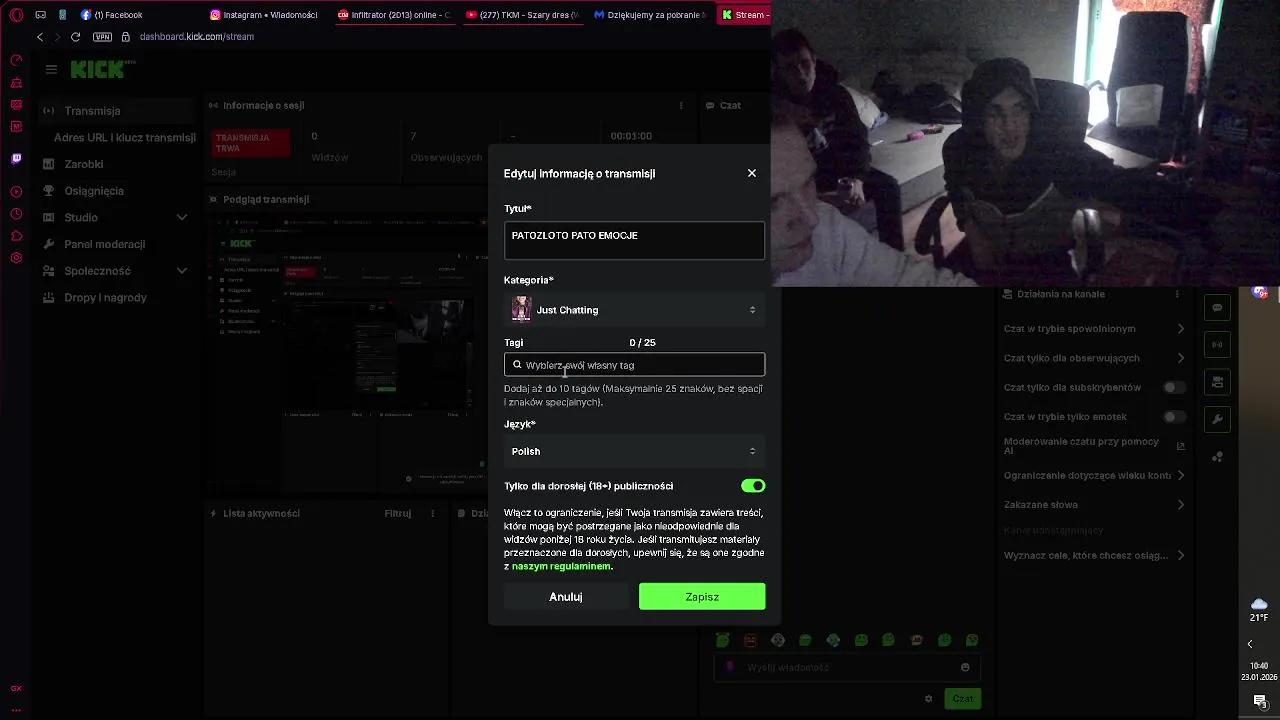This screenshot has height=720, width=1280.
Task: Open the Kick hamburger menu
Action: coord(51,69)
